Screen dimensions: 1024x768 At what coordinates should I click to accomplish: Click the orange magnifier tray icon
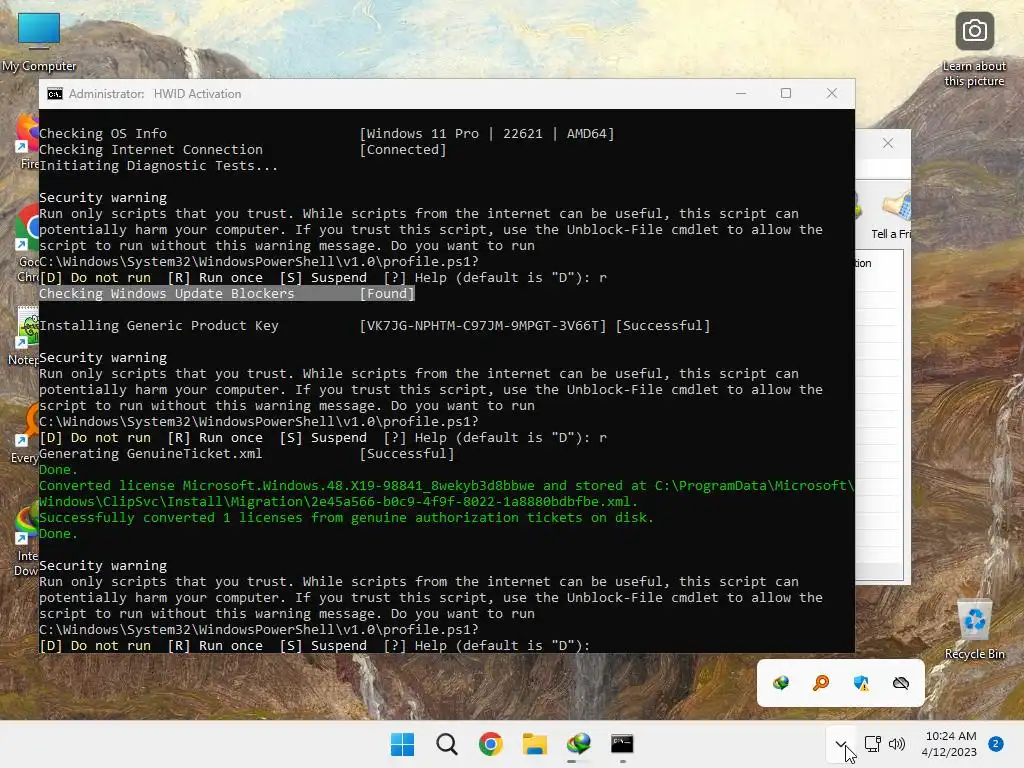click(821, 683)
